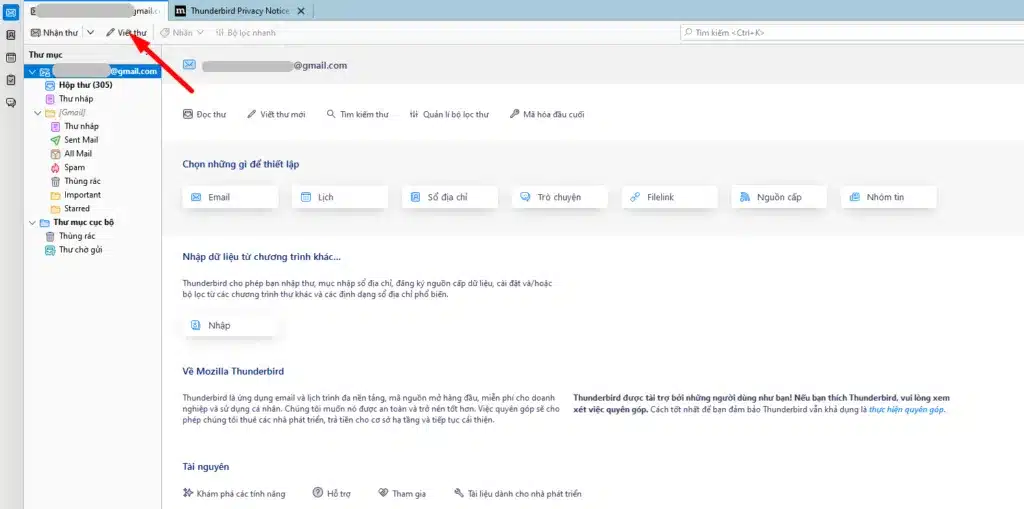1024x509 pixels.
Task: Click the Đọc thư button
Action: [x=204, y=114]
